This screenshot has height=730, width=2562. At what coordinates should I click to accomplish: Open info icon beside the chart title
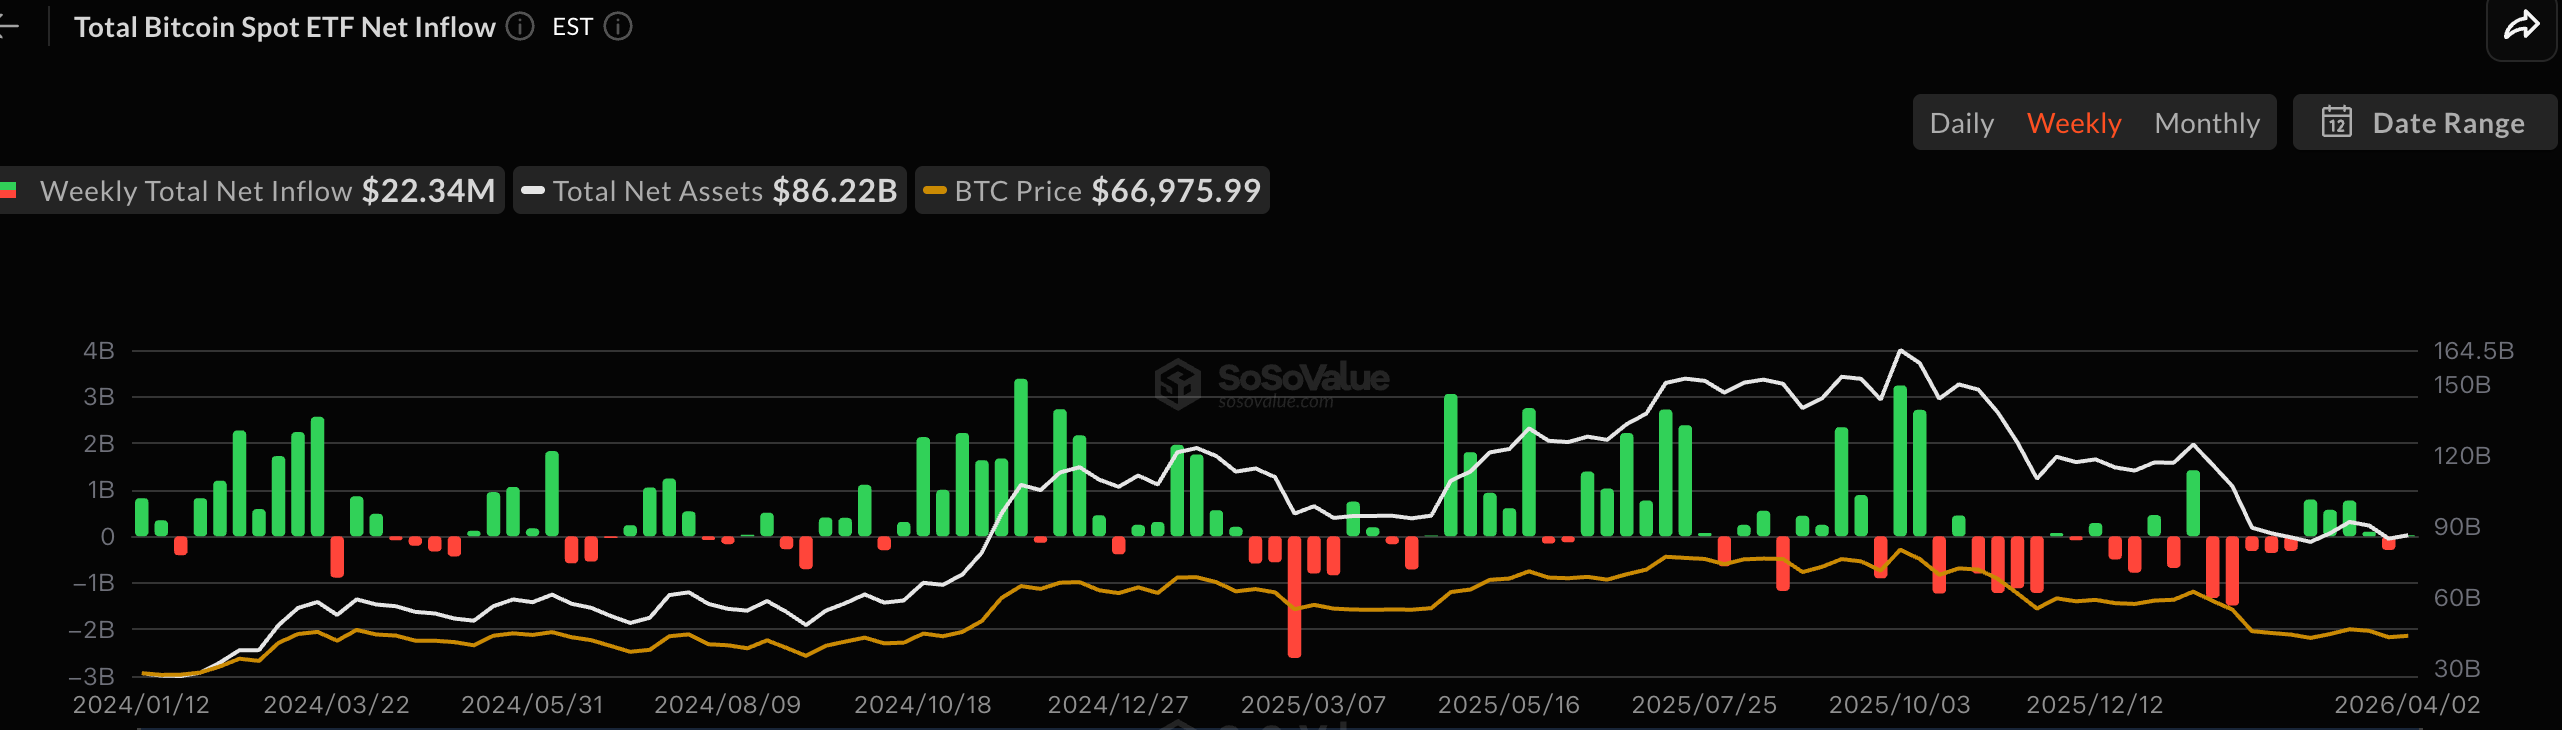pos(520,27)
